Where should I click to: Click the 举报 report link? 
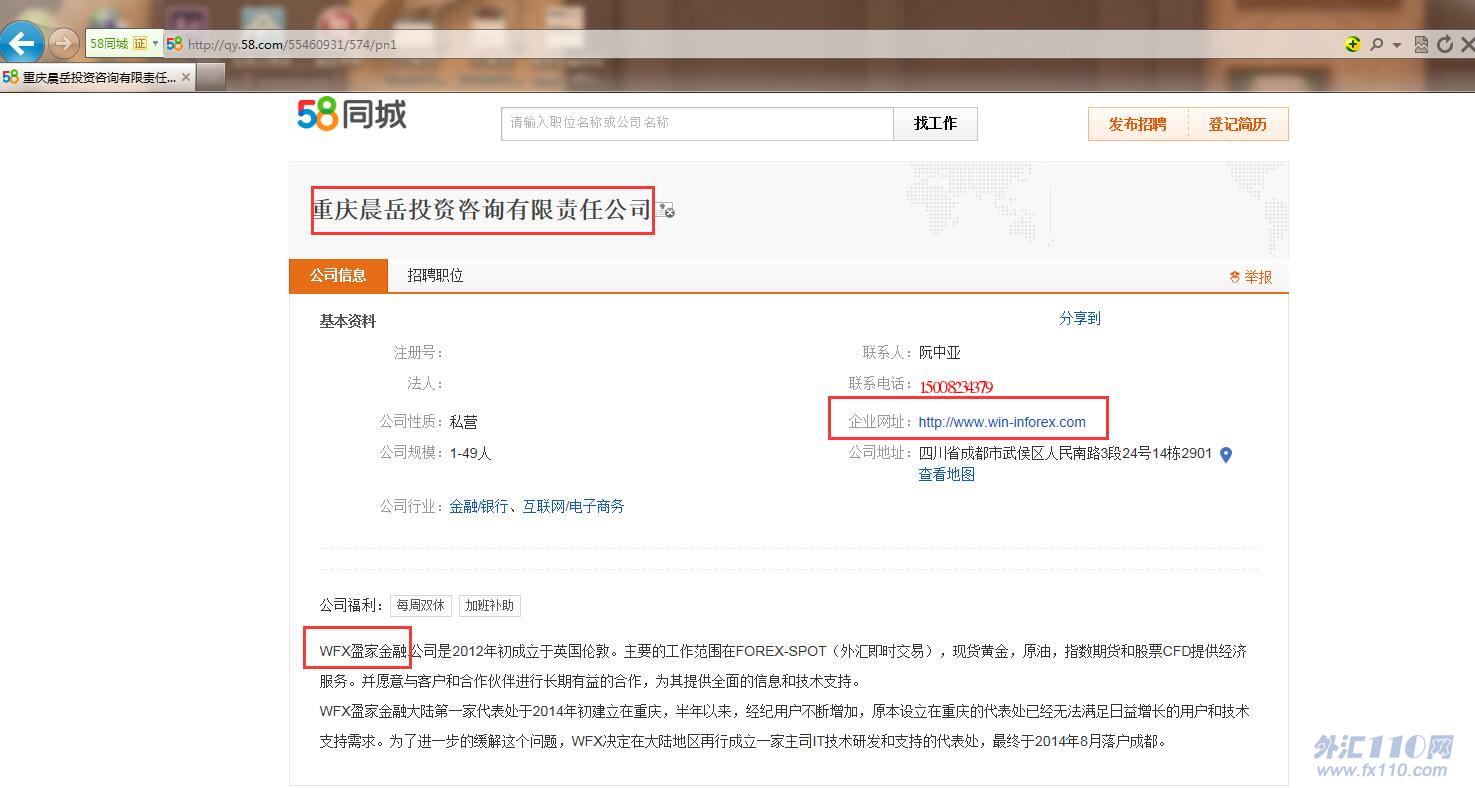pyautogui.click(x=1251, y=277)
